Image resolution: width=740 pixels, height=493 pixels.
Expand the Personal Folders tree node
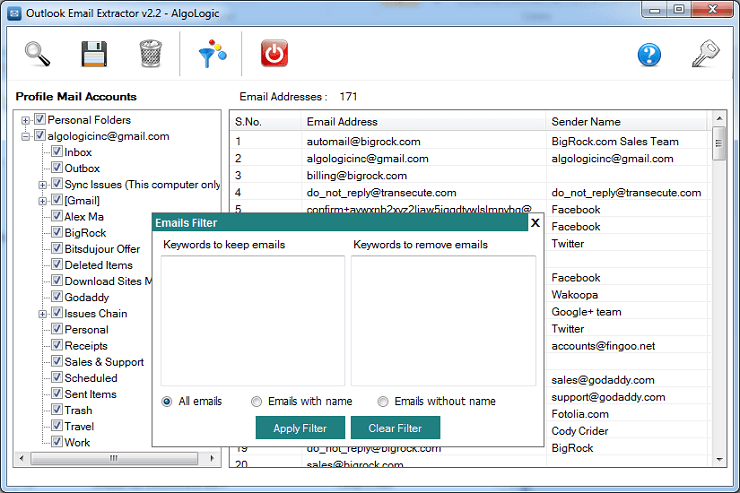point(25,120)
